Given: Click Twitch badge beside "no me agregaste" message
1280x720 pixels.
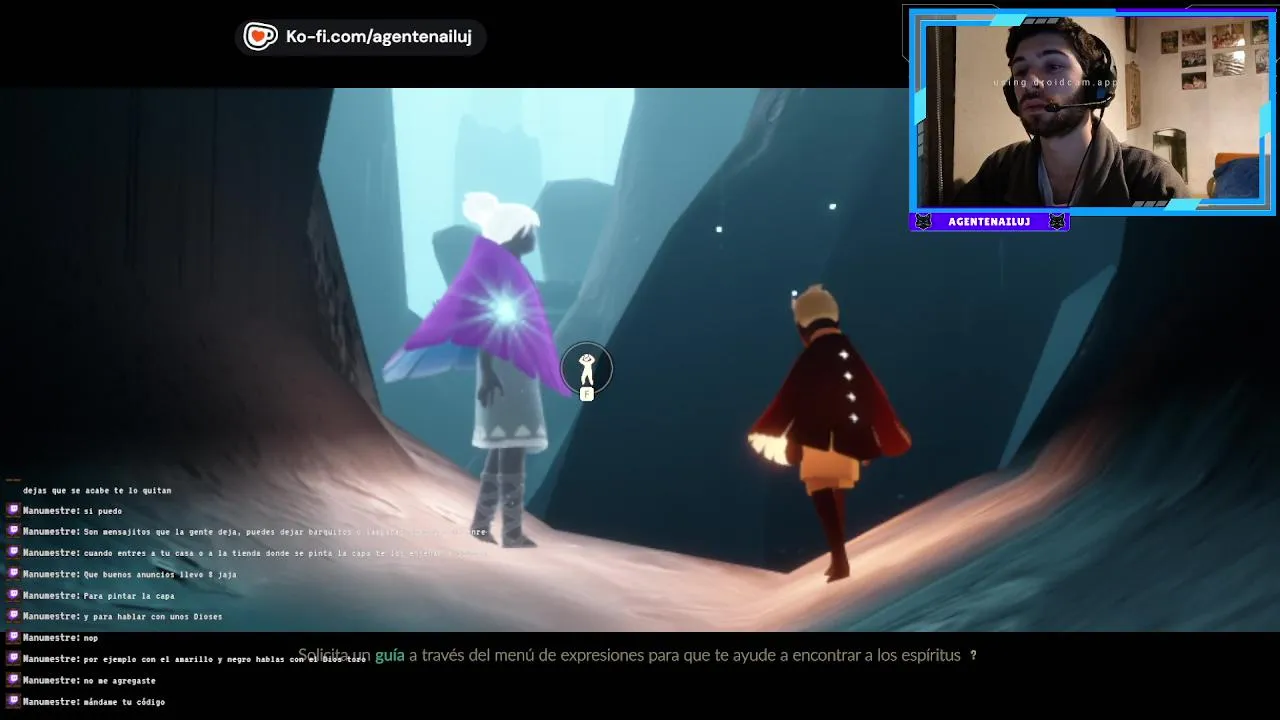Looking at the screenshot, I should tap(13, 680).
